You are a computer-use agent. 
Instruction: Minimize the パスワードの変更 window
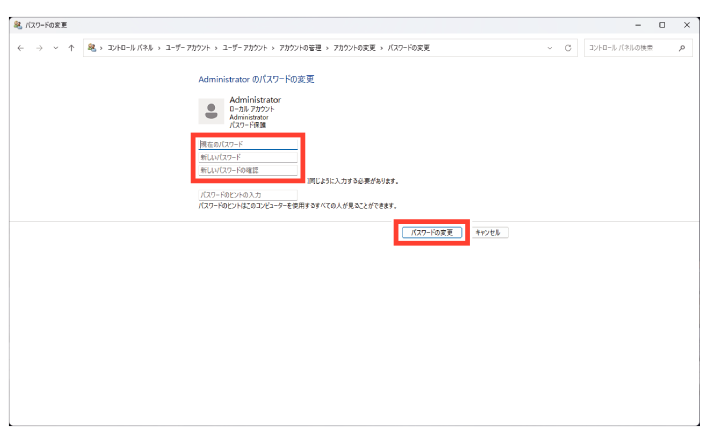coord(638,25)
